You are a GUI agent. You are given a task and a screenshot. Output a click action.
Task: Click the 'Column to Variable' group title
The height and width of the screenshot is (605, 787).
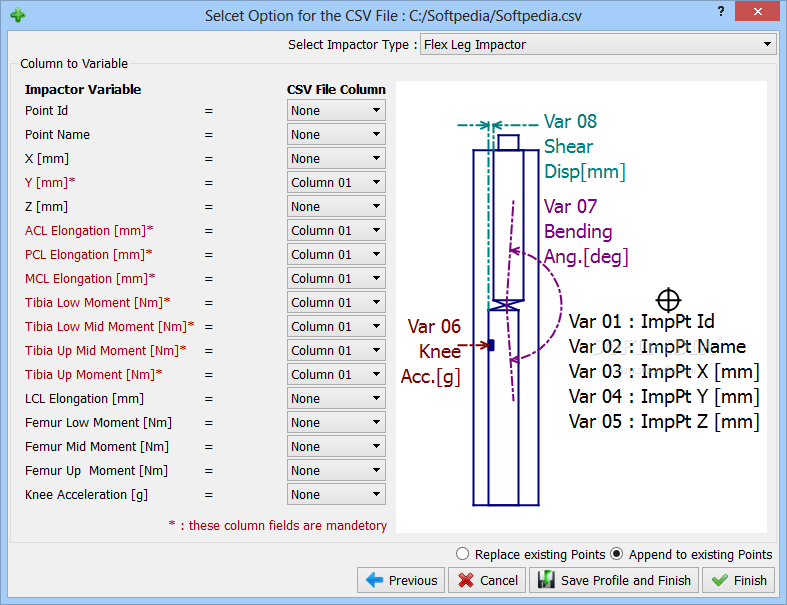[74, 64]
